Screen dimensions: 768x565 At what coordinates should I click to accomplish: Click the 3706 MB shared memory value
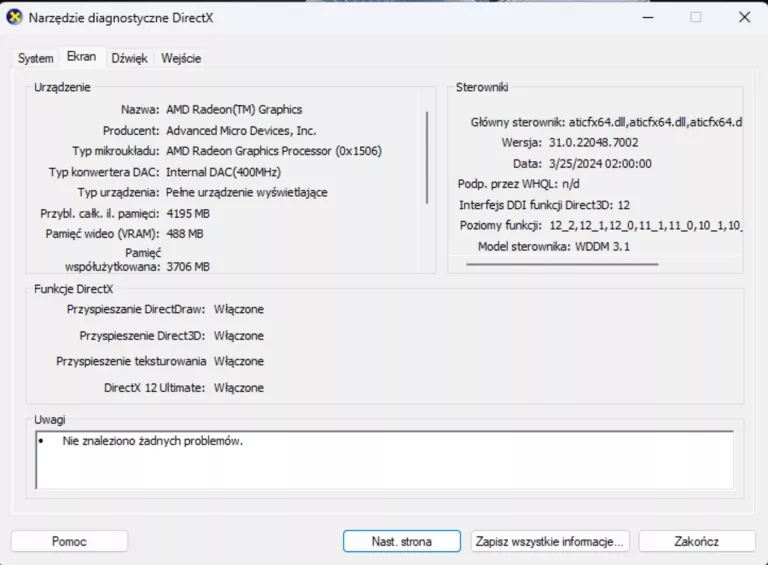188,267
